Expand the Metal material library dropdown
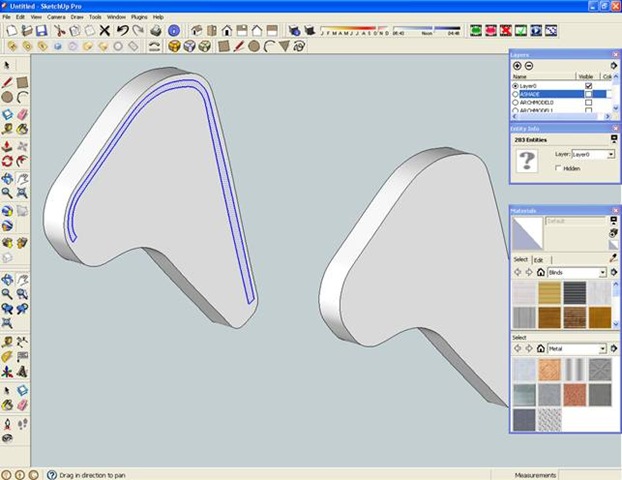Screen dimensions: 622x480 [602, 348]
